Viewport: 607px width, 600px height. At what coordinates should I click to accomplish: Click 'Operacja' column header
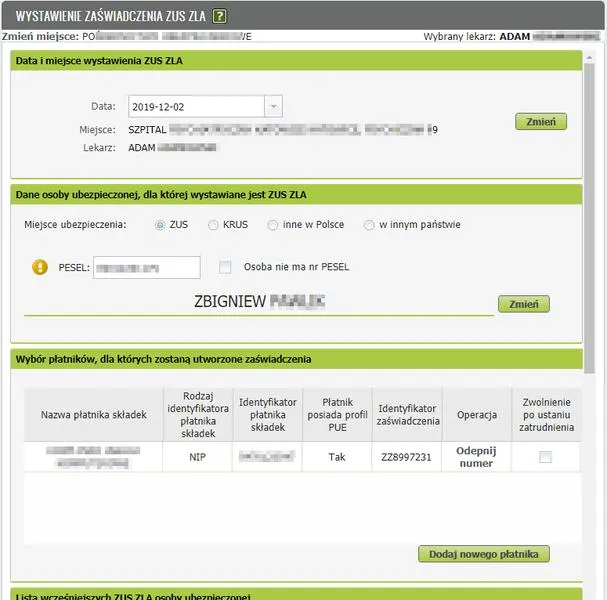point(477,415)
